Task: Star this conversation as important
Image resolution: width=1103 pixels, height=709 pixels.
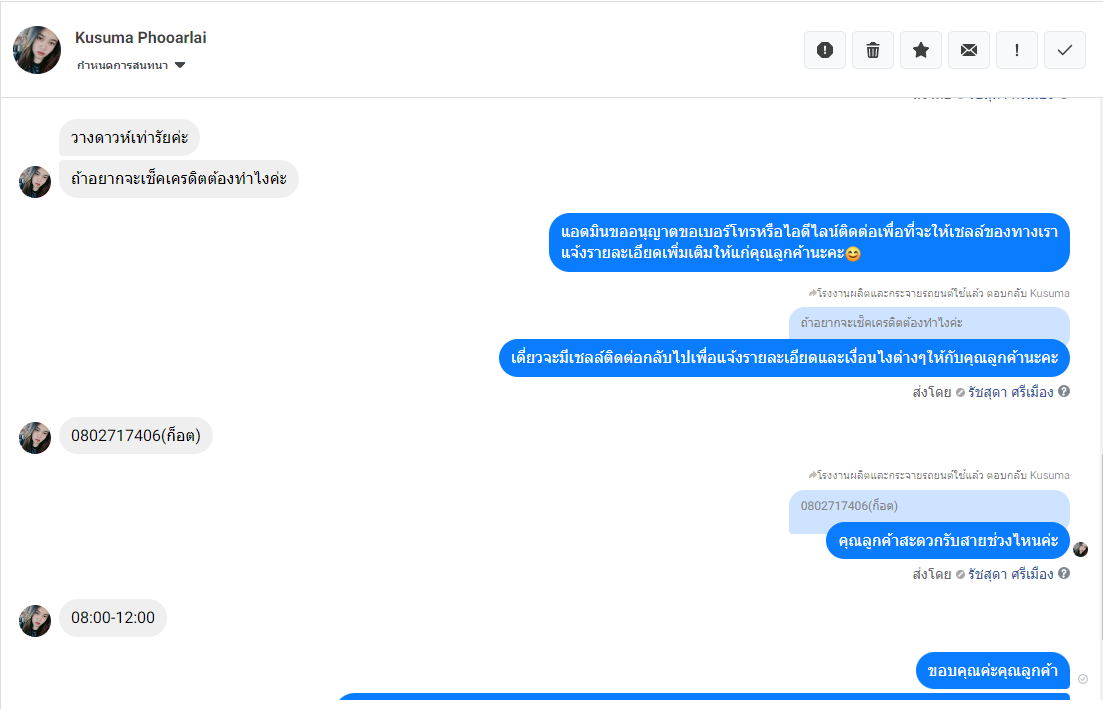Action: point(920,50)
